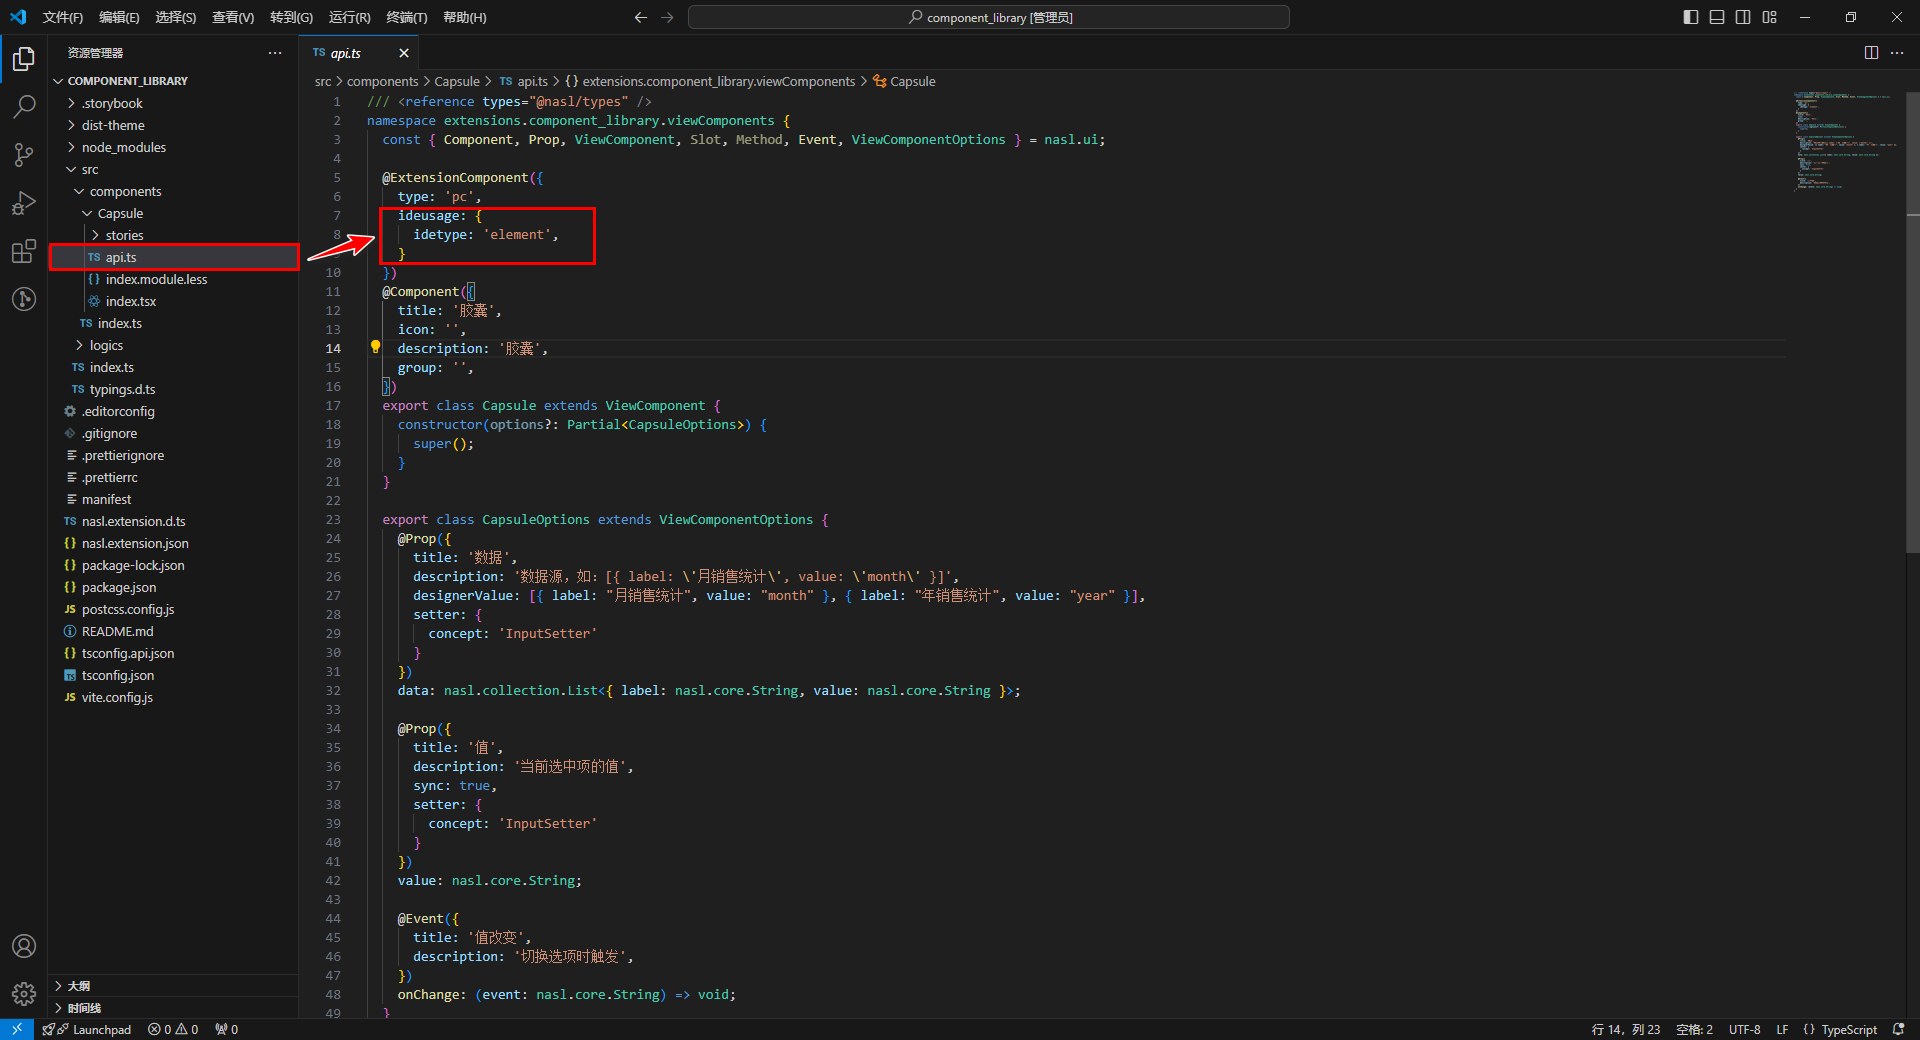Collapse the components folder

(x=174, y=191)
